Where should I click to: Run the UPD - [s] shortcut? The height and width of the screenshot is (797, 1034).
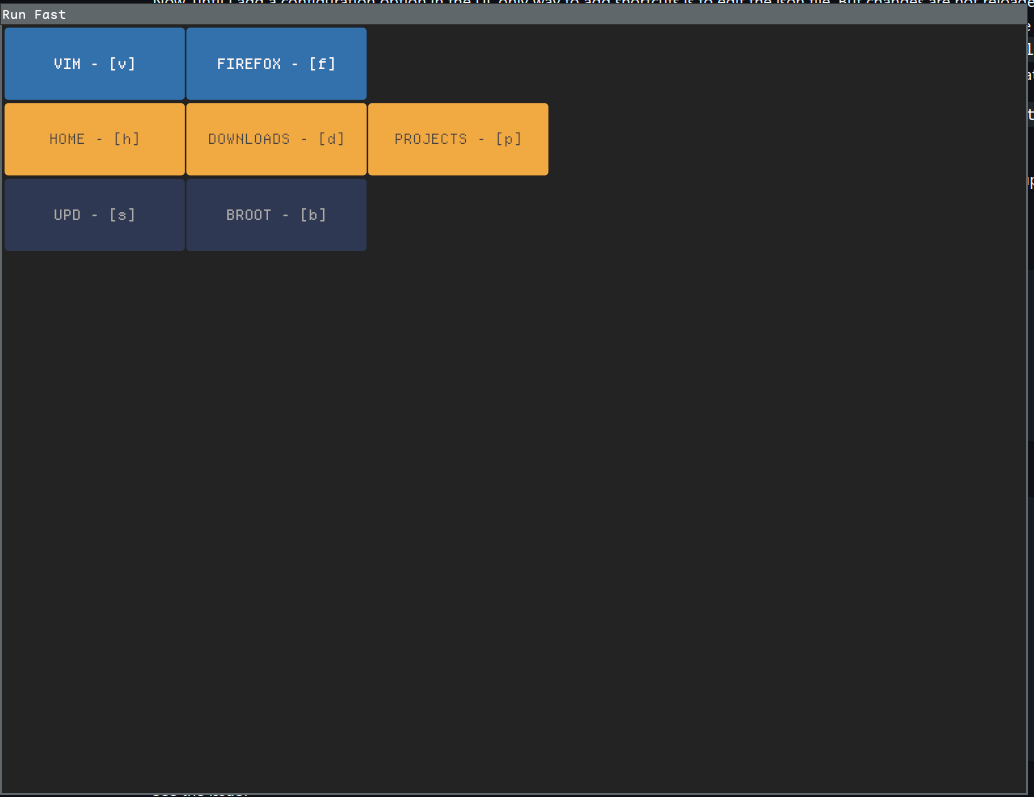point(94,215)
